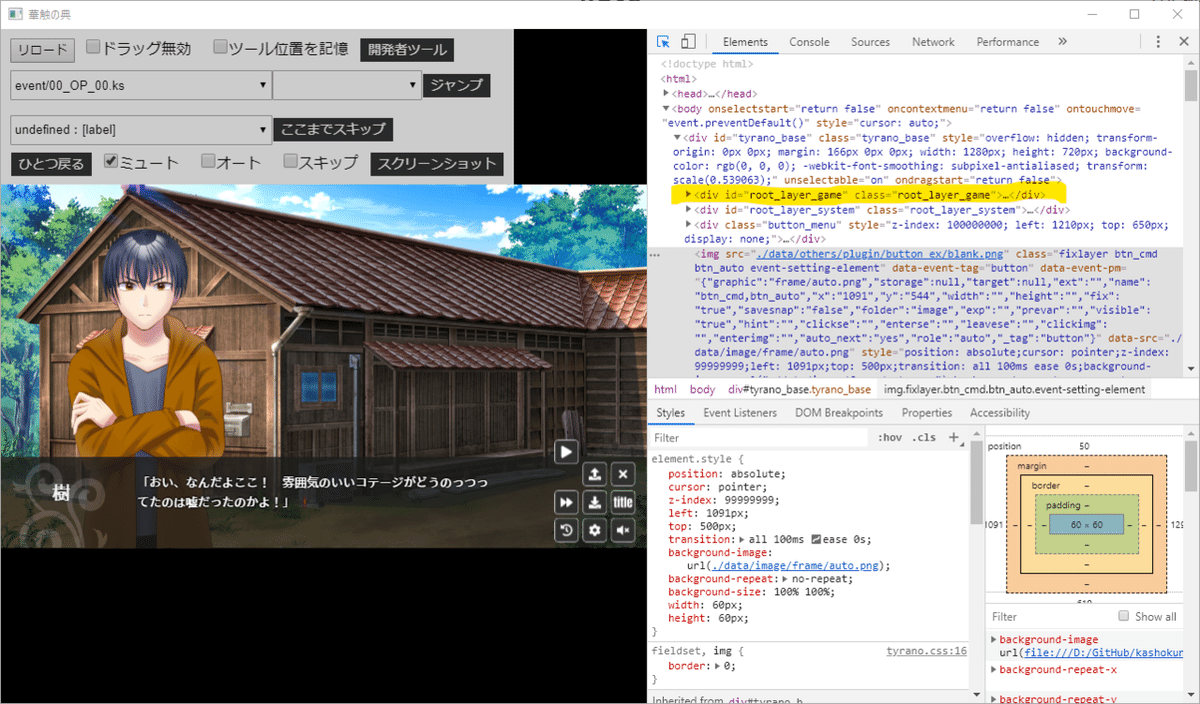Toggle :hov element state panel

(889, 437)
